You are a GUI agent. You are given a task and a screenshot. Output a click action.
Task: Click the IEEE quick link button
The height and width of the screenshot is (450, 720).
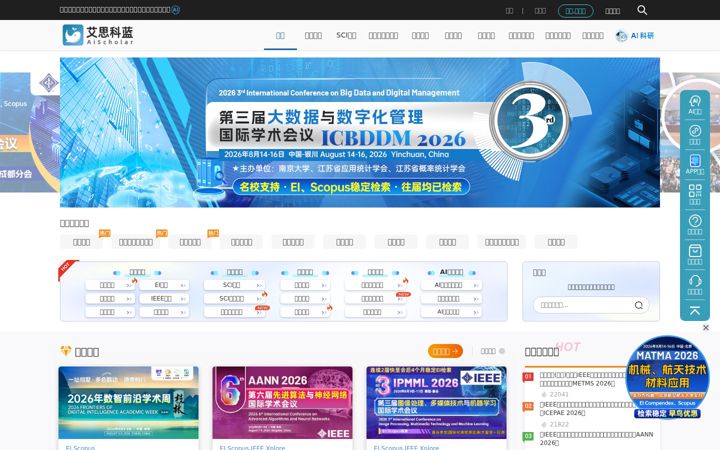[x=164, y=298]
